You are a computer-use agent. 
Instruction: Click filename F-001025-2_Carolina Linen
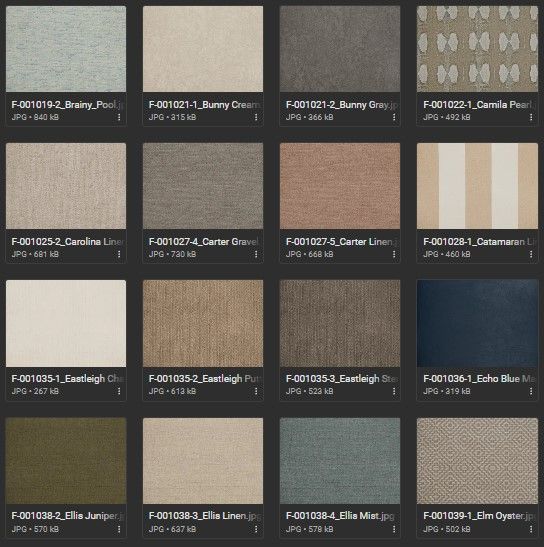68,242
